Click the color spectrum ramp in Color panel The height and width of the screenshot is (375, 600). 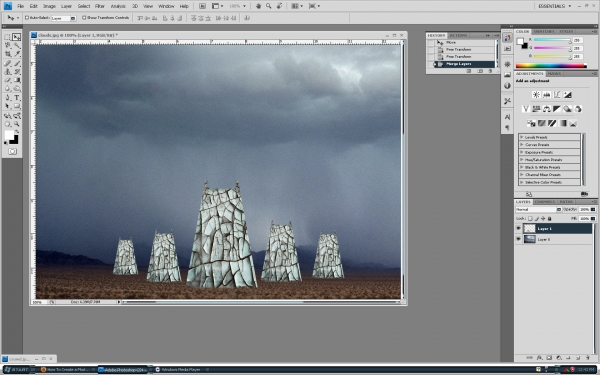click(551, 66)
